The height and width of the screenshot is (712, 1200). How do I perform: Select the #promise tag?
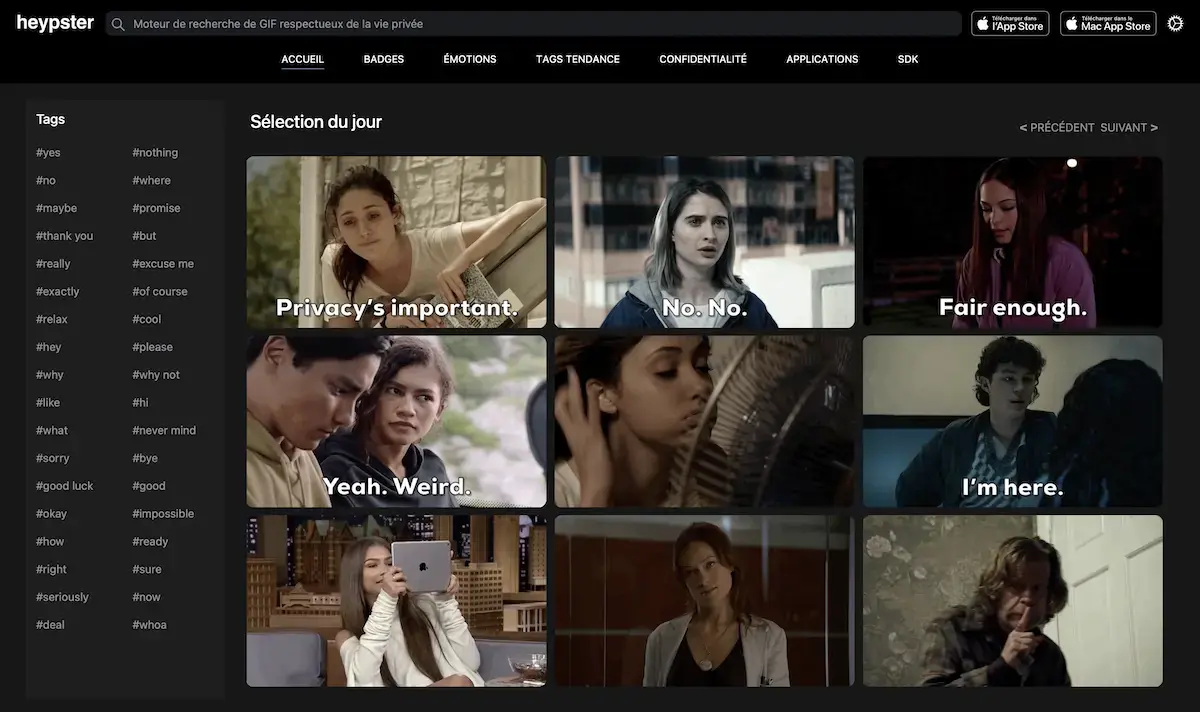(156, 208)
